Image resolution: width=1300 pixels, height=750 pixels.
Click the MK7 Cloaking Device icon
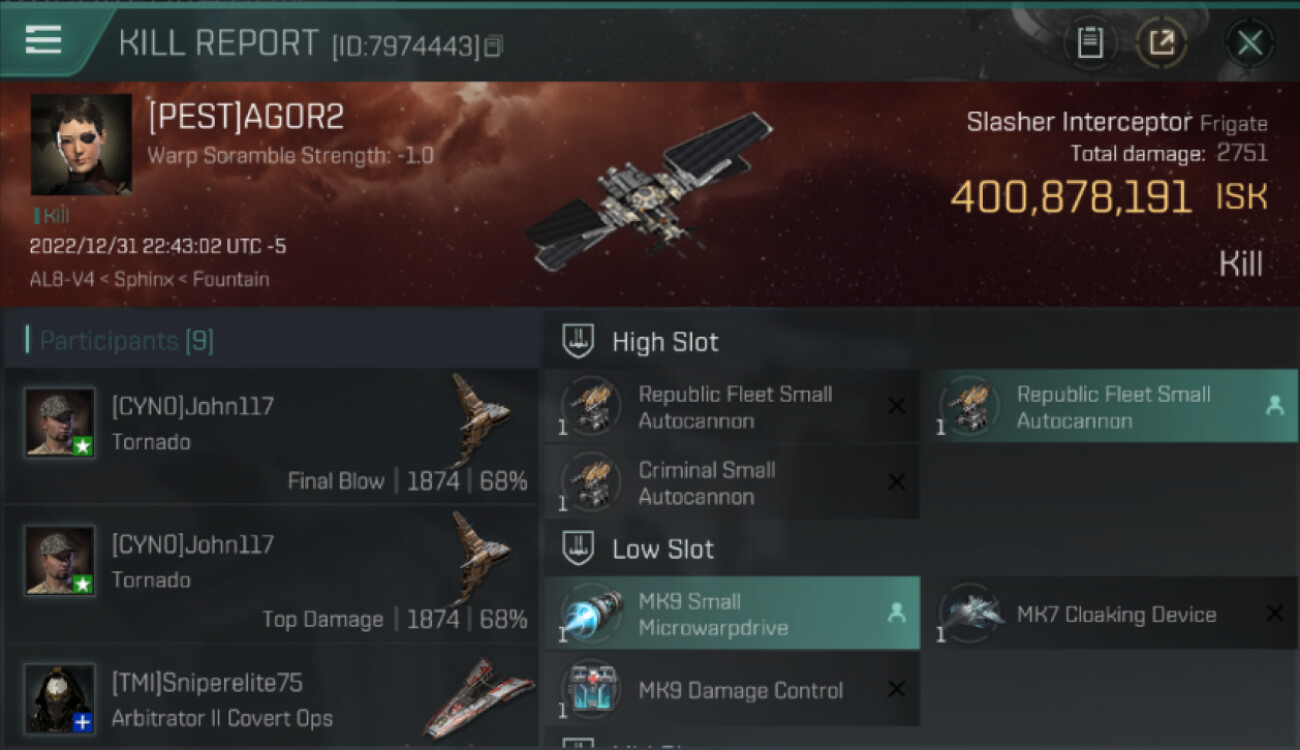click(x=969, y=614)
